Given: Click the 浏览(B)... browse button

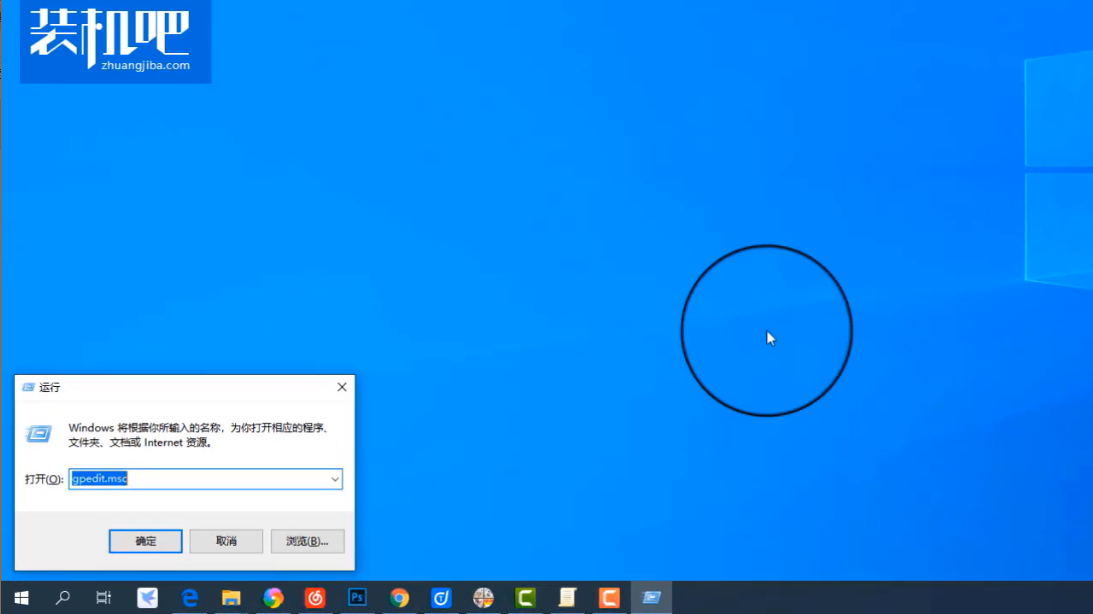Looking at the screenshot, I should click(307, 541).
